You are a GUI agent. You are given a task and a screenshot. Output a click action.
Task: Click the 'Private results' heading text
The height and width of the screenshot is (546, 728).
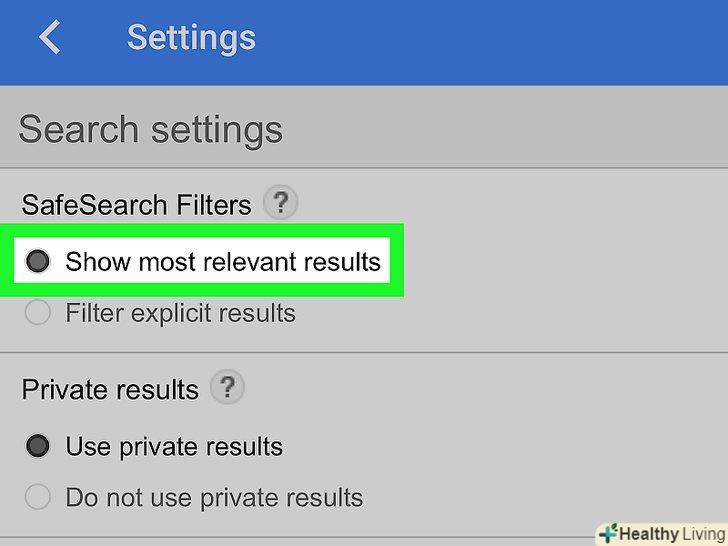tap(110, 388)
